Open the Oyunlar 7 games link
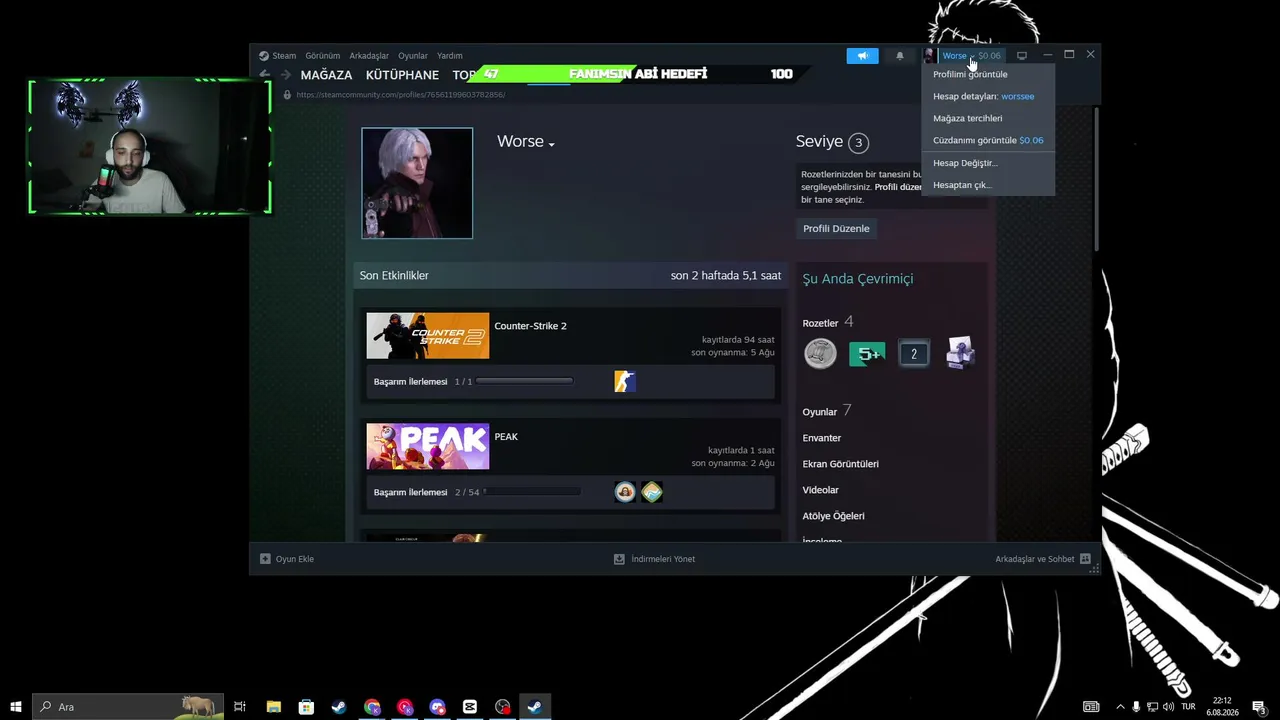This screenshot has height=720, width=1280. click(x=827, y=411)
